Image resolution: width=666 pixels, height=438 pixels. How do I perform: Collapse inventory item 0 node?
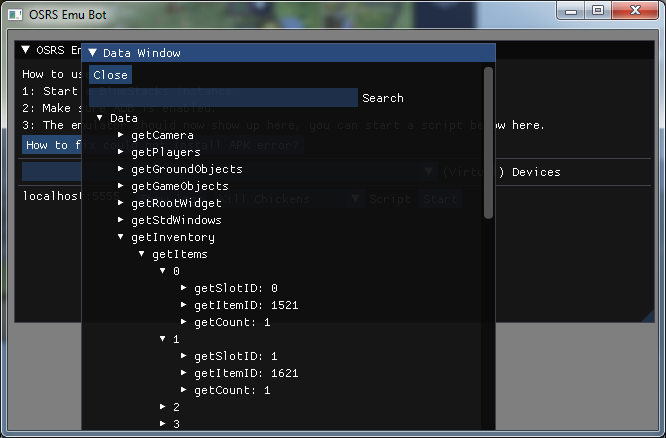[163, 271]
